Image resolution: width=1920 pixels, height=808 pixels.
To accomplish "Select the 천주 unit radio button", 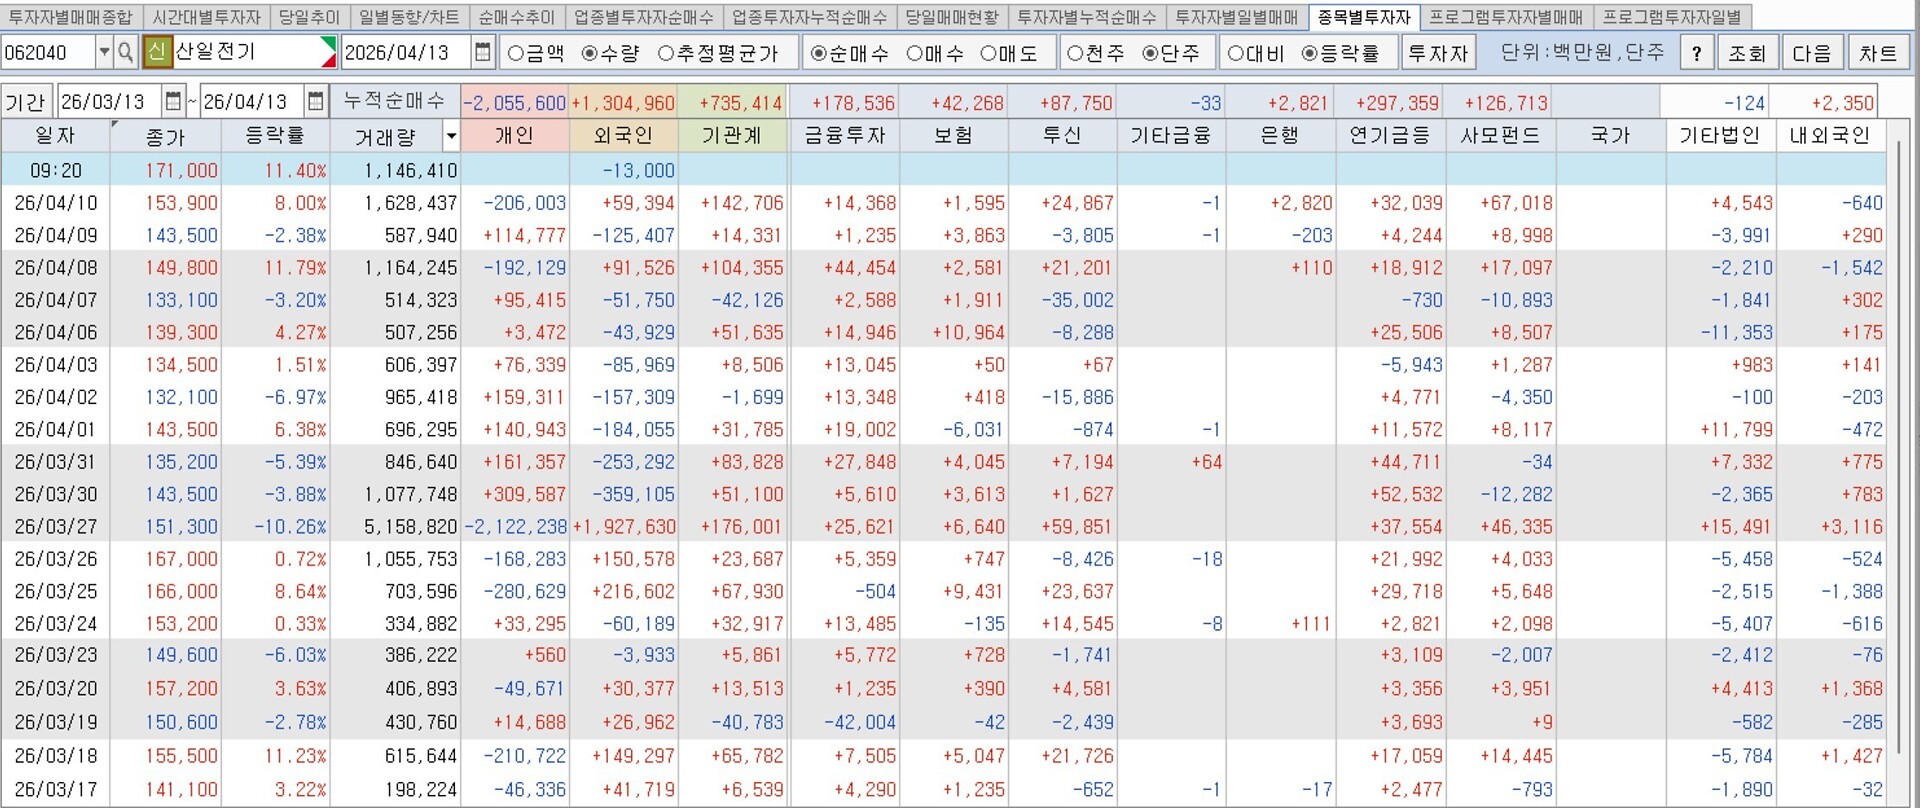I will coord(1075,53).
